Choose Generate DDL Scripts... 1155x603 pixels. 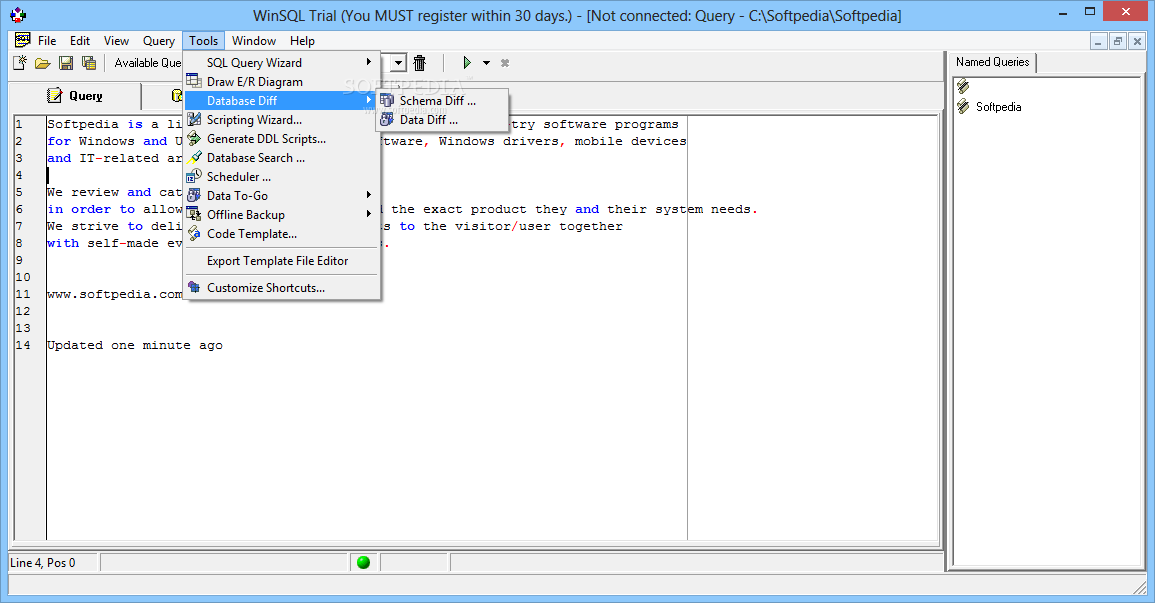pyautogui.click(x=282, y=138)
